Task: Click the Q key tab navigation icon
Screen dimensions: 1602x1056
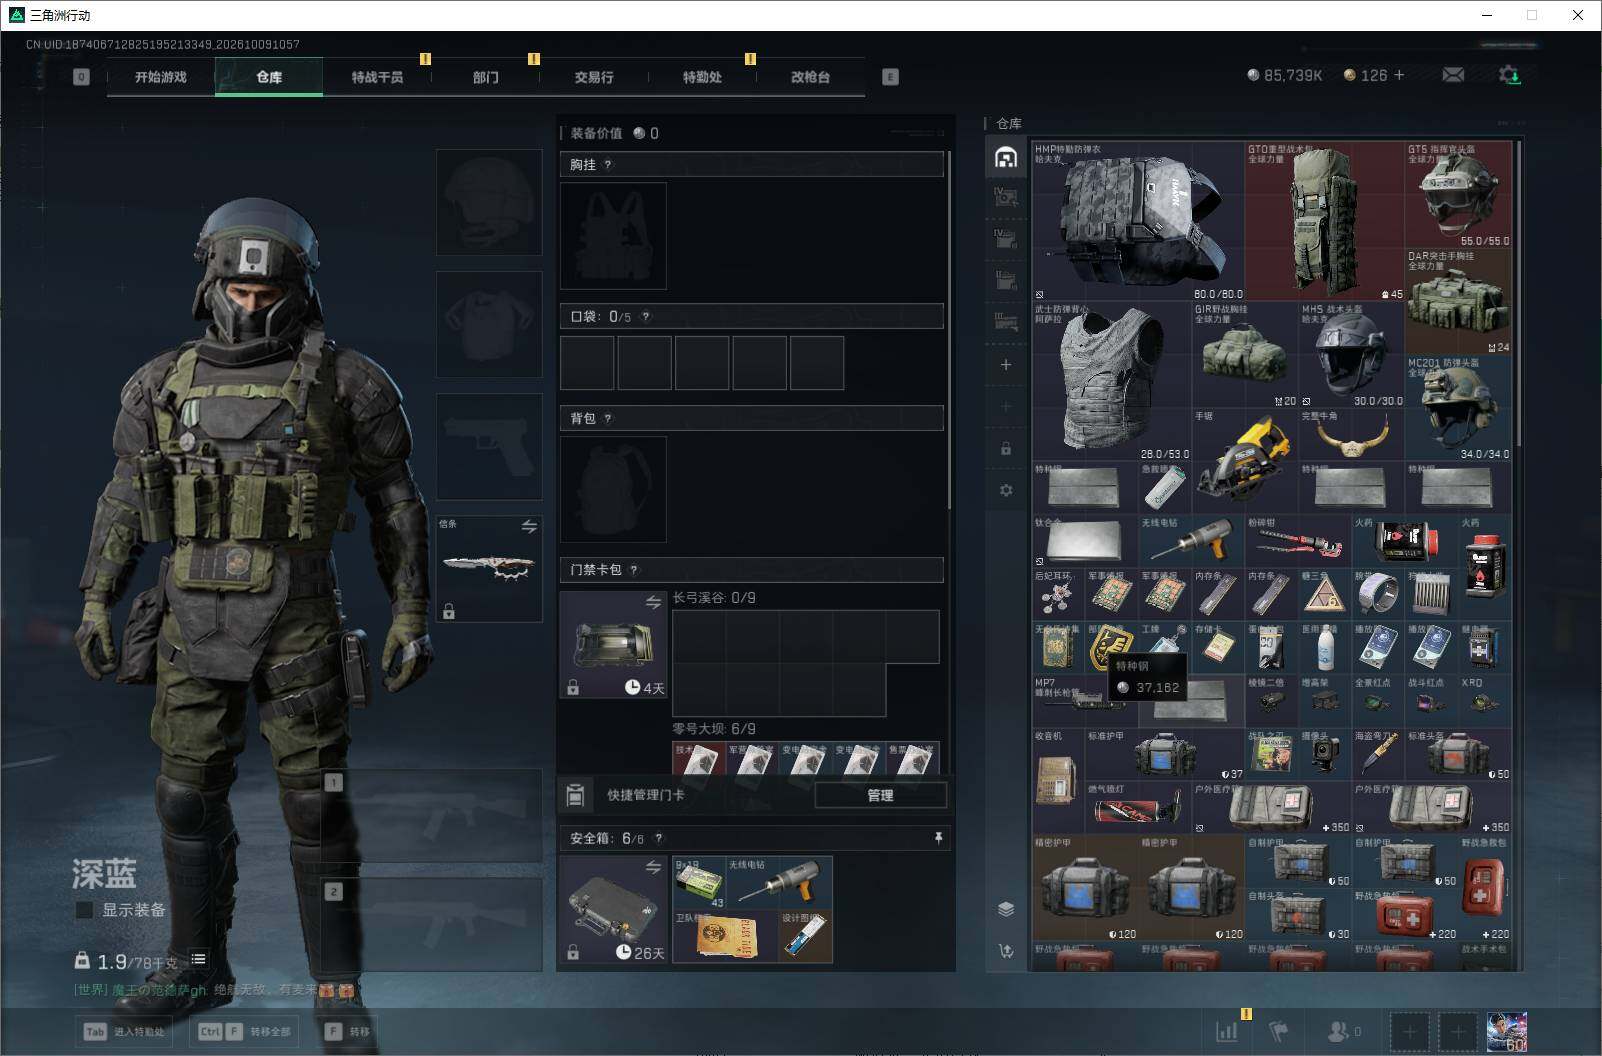Action: pos(81,77)
